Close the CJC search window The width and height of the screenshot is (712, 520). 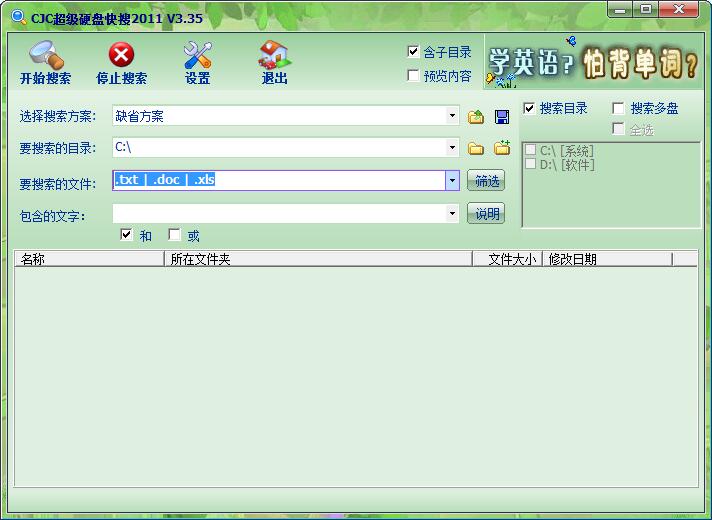(x=679, y=10)
